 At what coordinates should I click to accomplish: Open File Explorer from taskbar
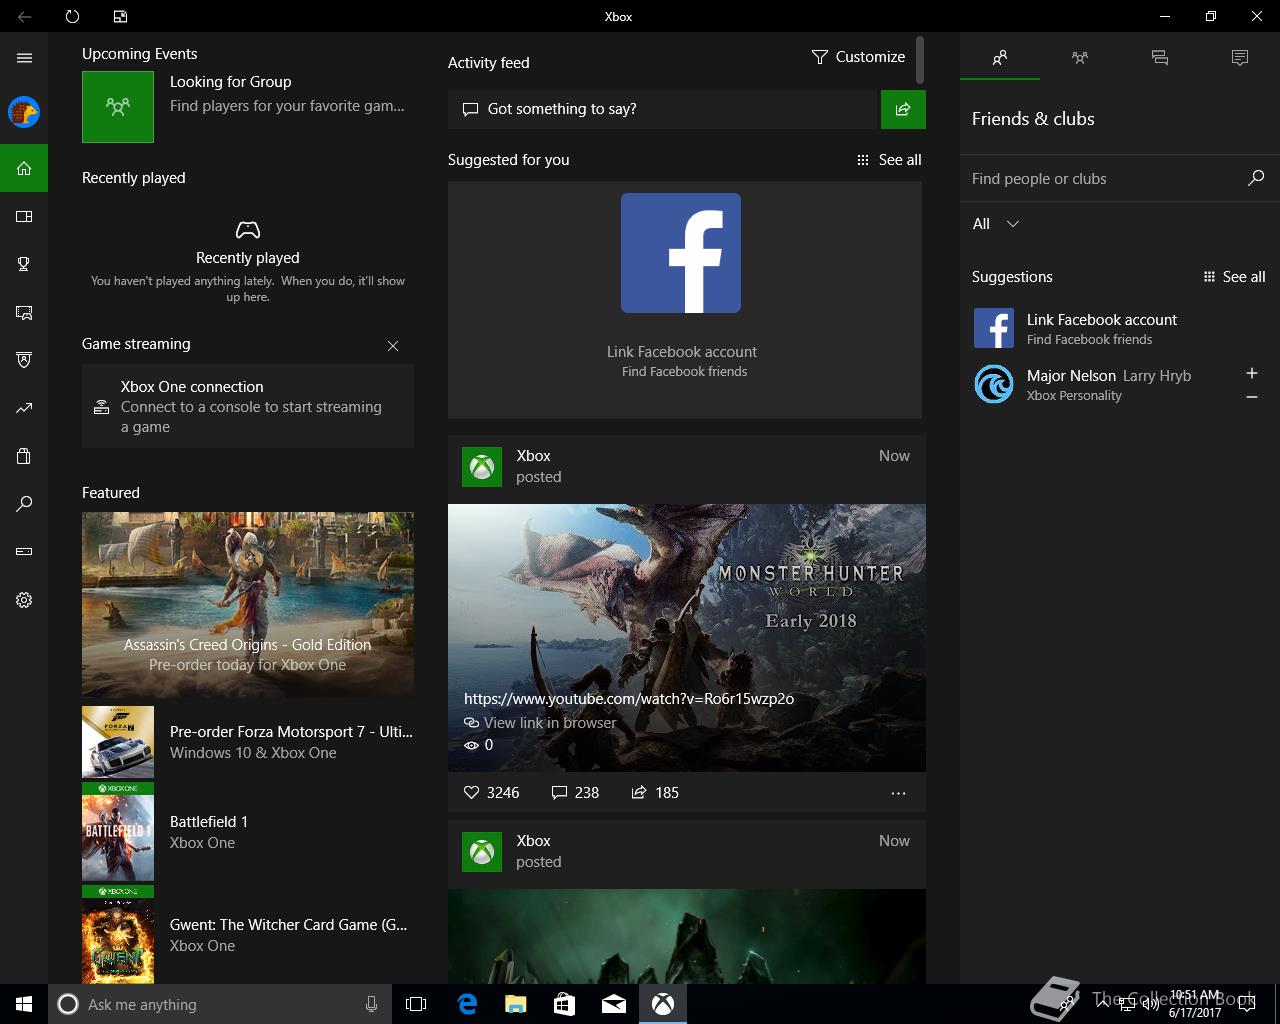coord(516,1004)
